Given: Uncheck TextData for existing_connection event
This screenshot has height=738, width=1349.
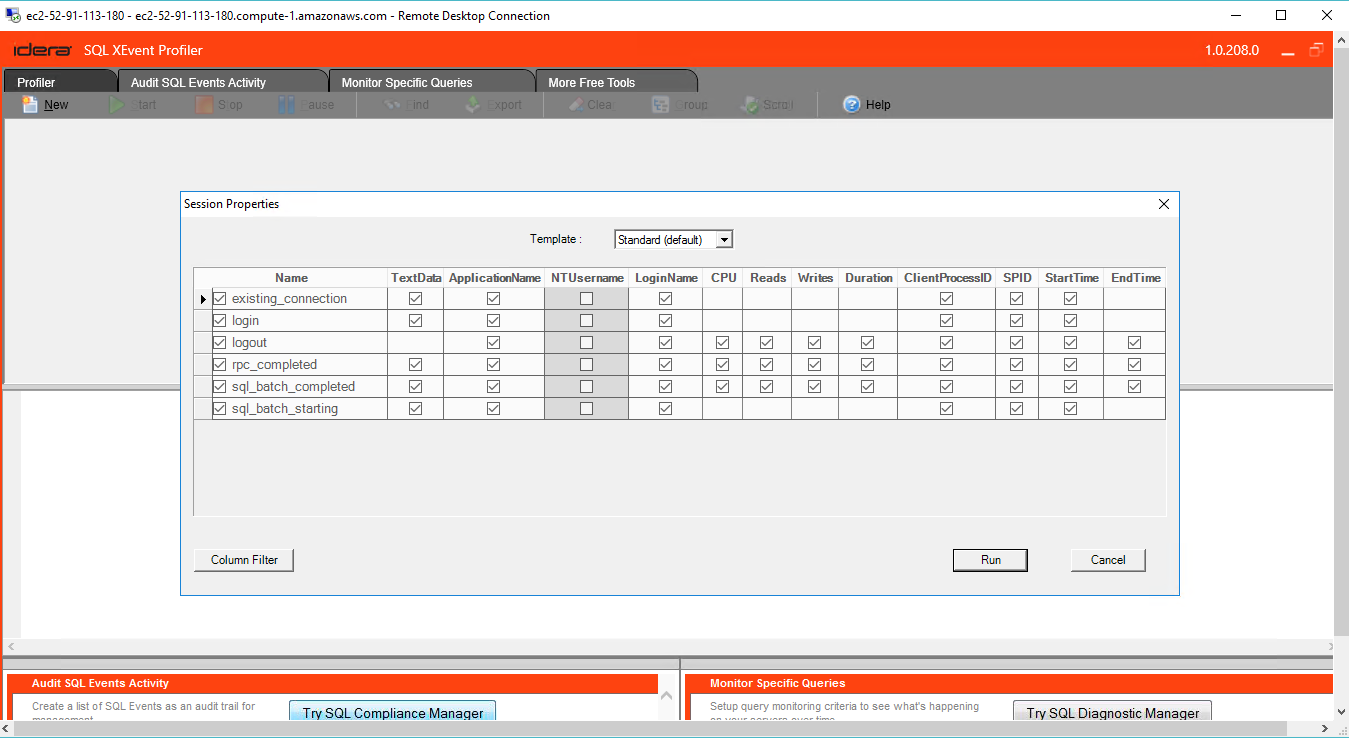Looking at the screenshot, I should click(x=415, y=298).
